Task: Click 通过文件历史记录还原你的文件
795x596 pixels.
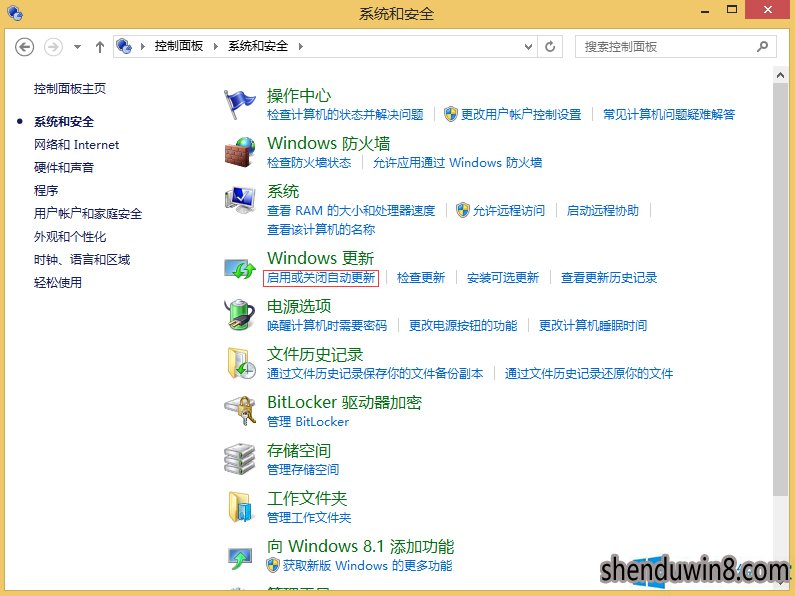Action: [x=589, y=374]
